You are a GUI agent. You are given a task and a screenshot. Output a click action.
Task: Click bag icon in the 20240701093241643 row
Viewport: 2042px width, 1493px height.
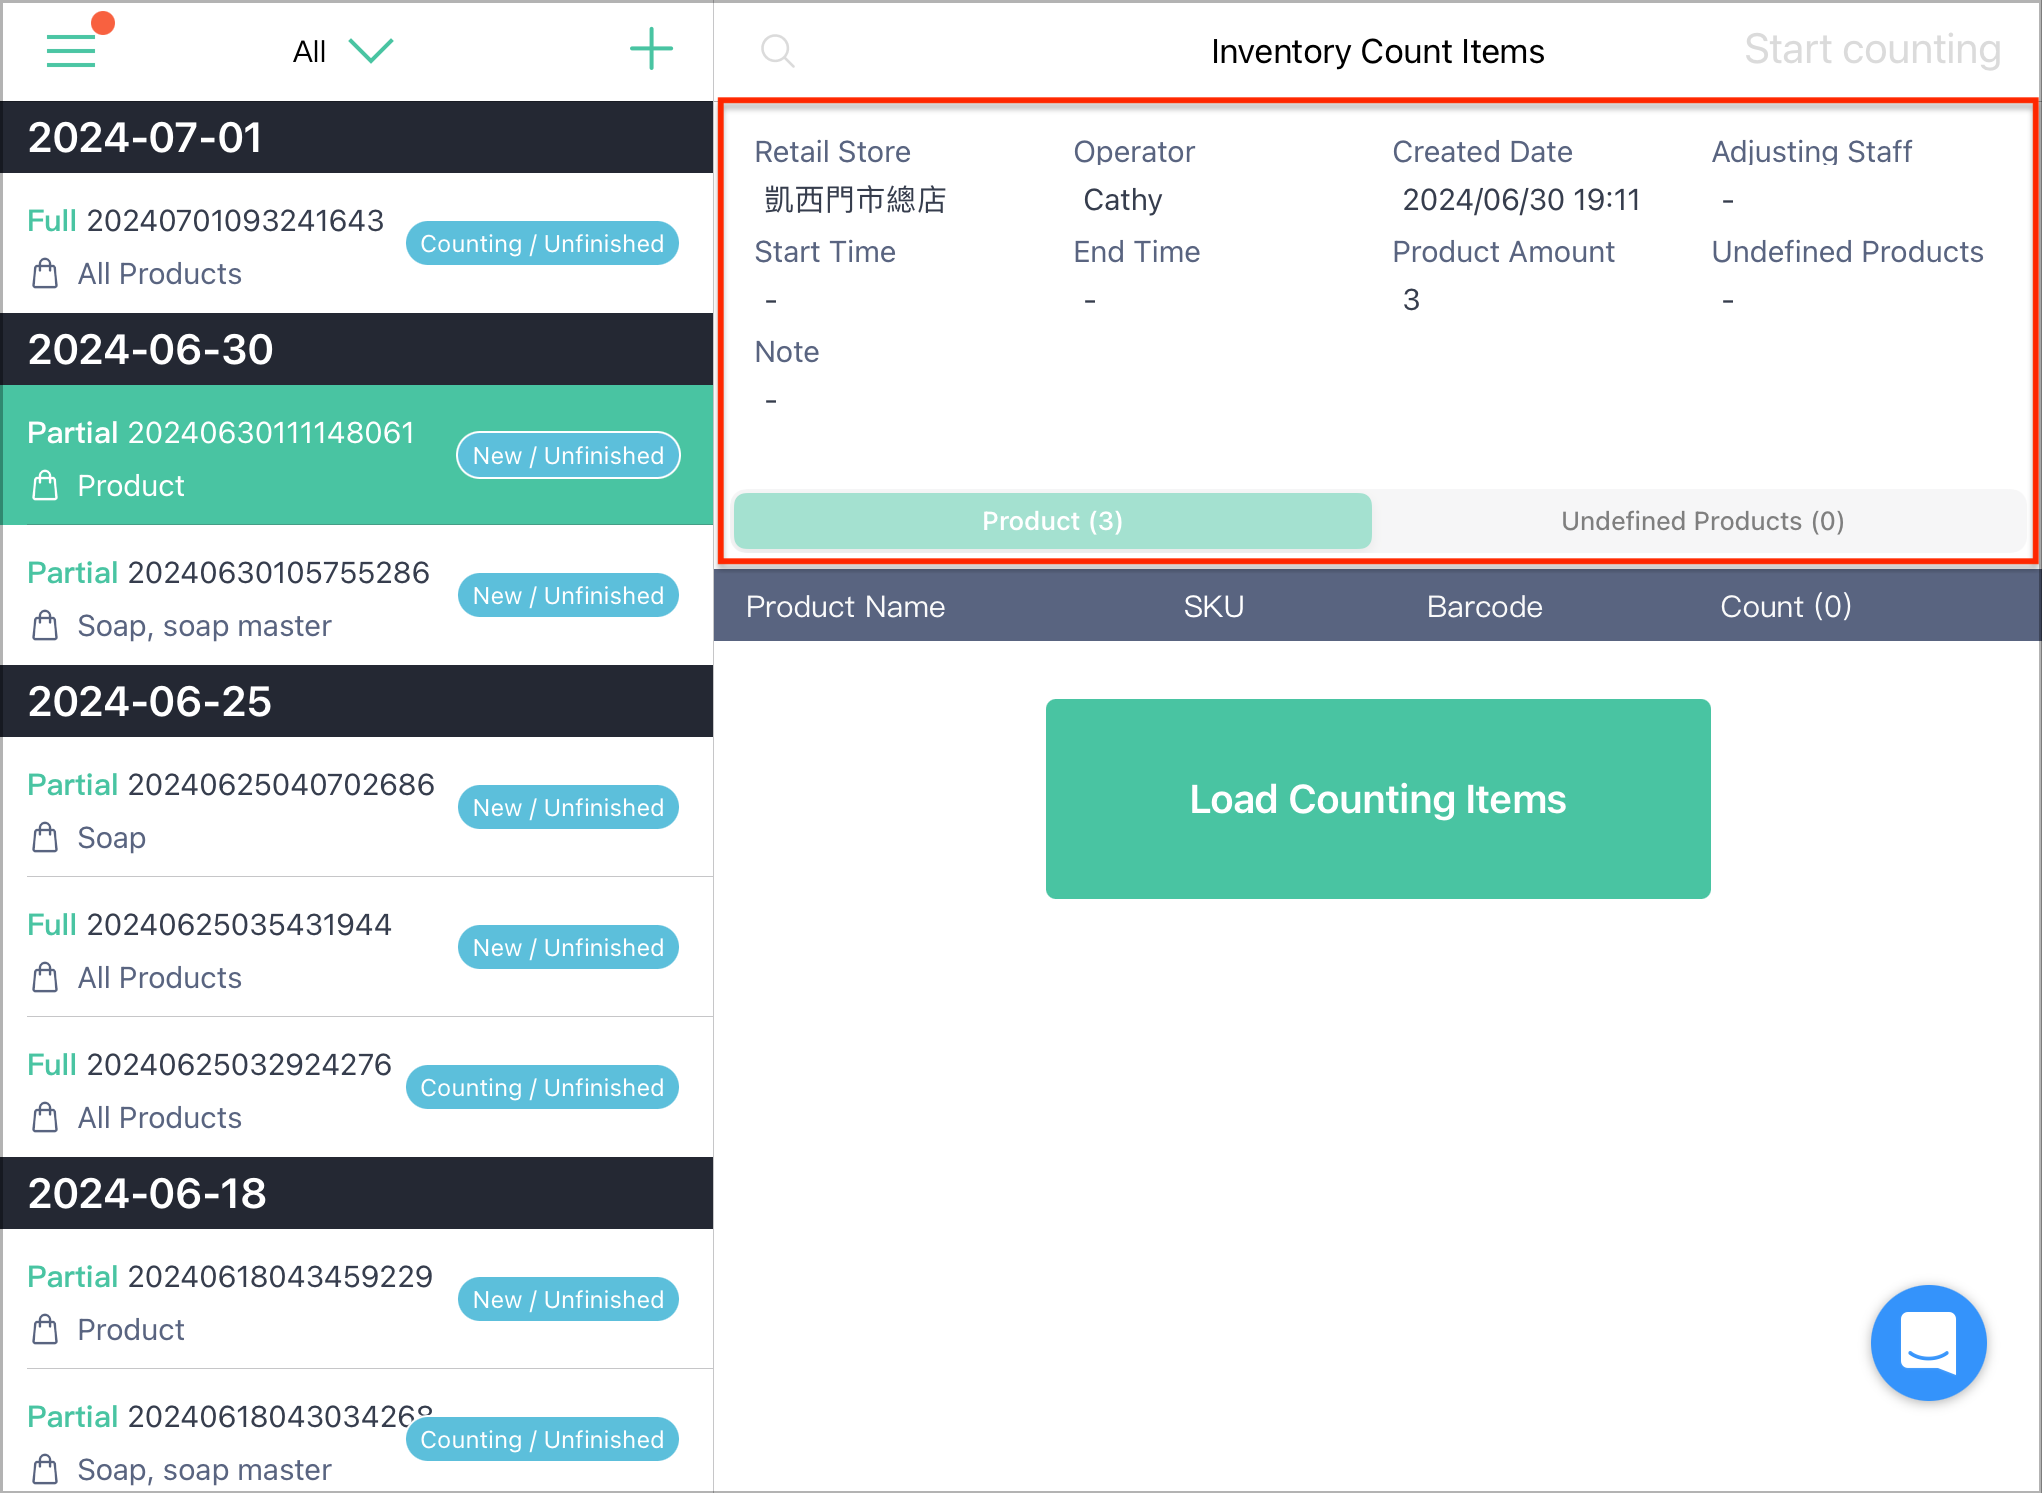tap(45, 273)
